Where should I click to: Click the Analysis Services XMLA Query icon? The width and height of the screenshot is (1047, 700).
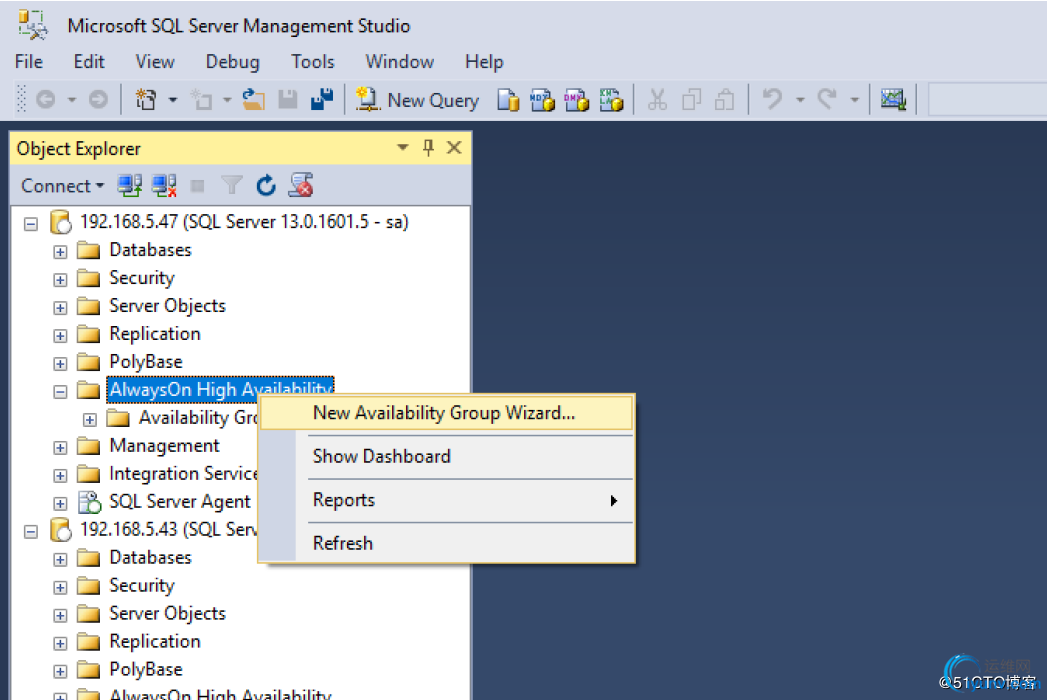pyautogui.click(x=611, y=100)
